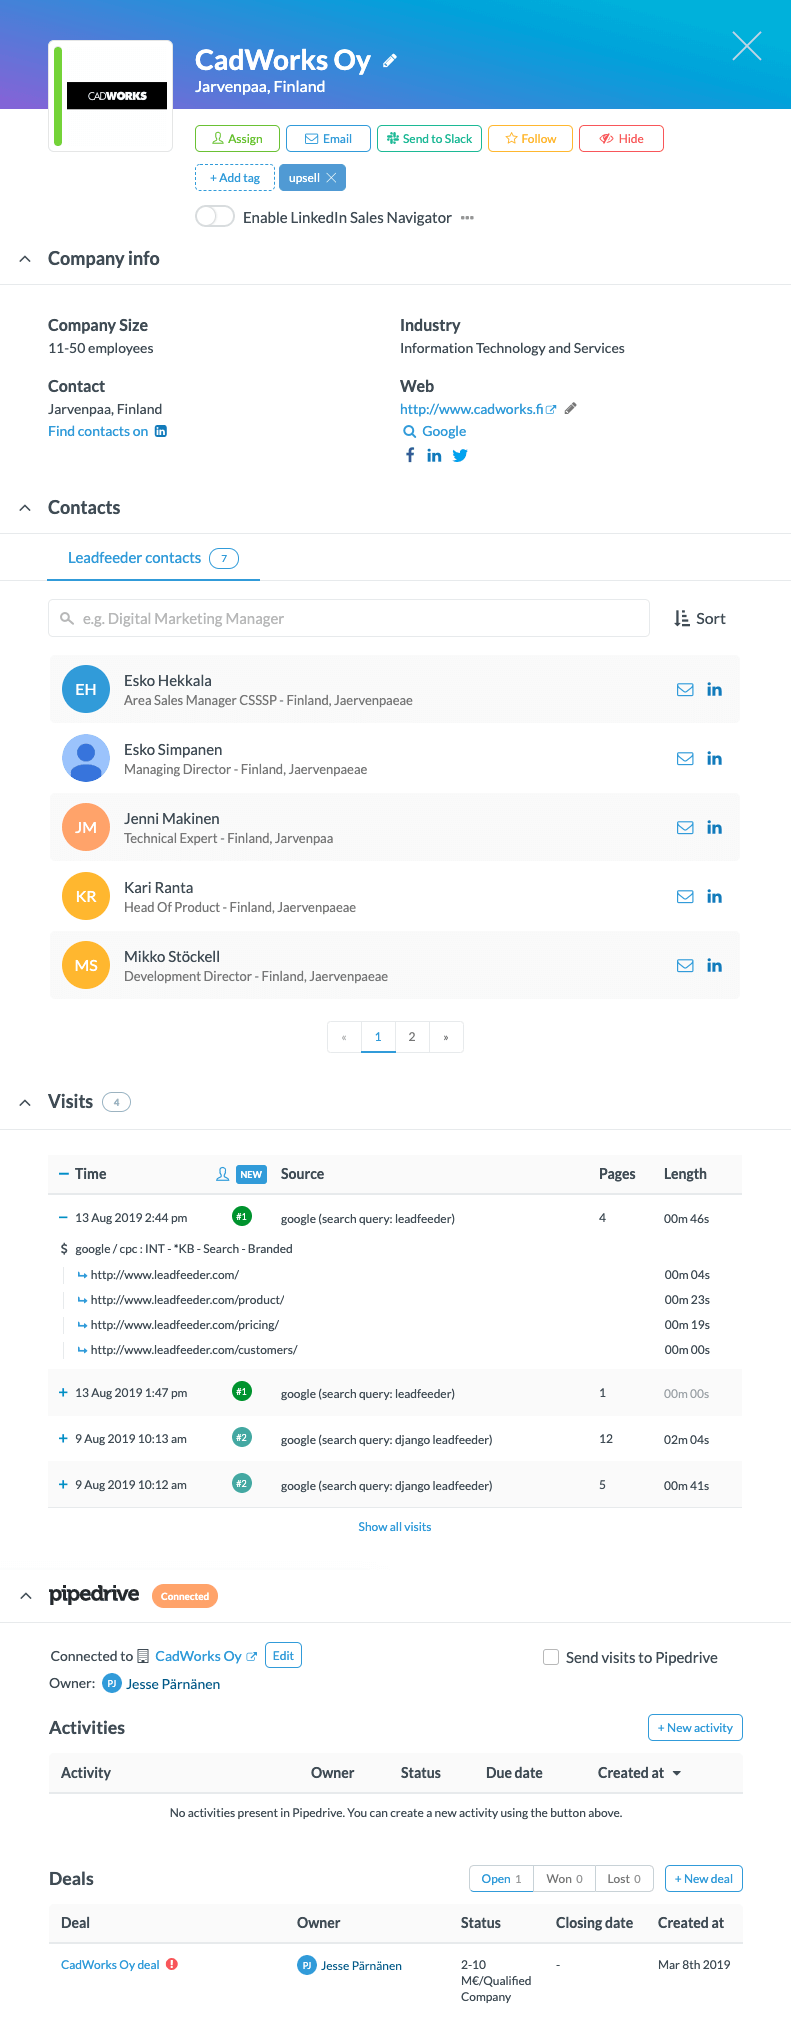Search company on Google
This screenshot has height=2019, width=791.
pos(435,431)
